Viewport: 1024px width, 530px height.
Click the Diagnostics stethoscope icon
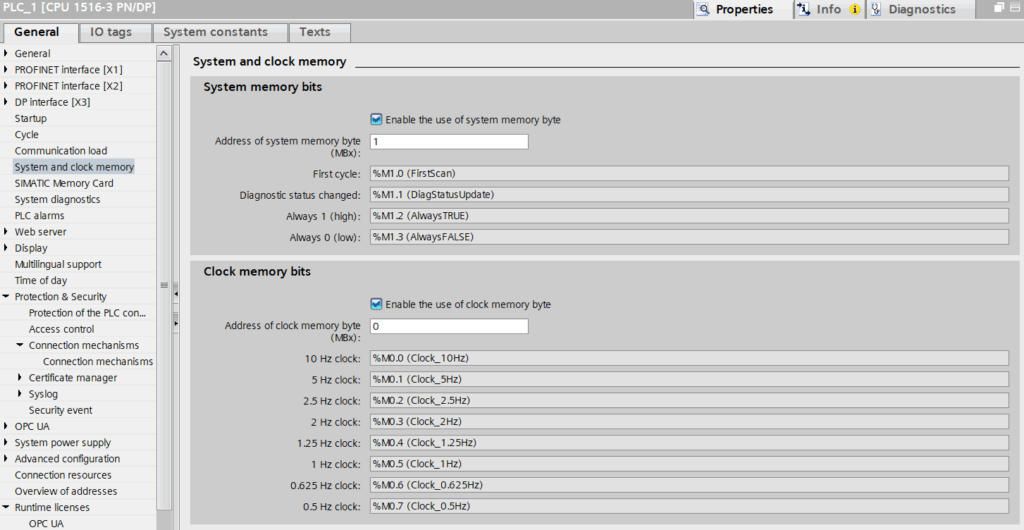(x=876, y=9)
